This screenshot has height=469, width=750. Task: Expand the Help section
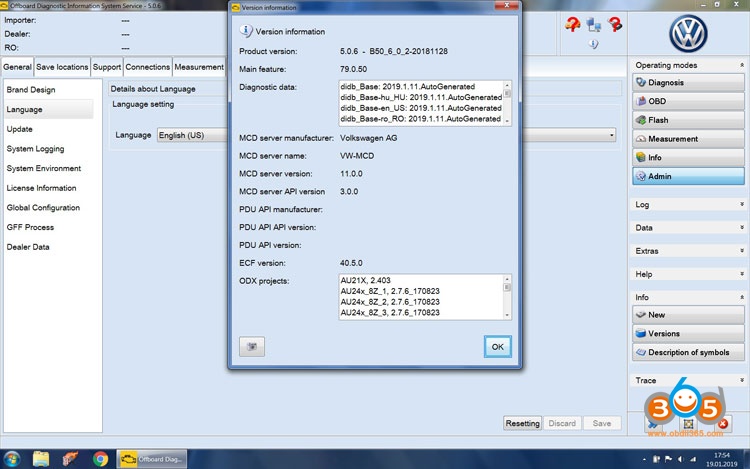(741, 274)
